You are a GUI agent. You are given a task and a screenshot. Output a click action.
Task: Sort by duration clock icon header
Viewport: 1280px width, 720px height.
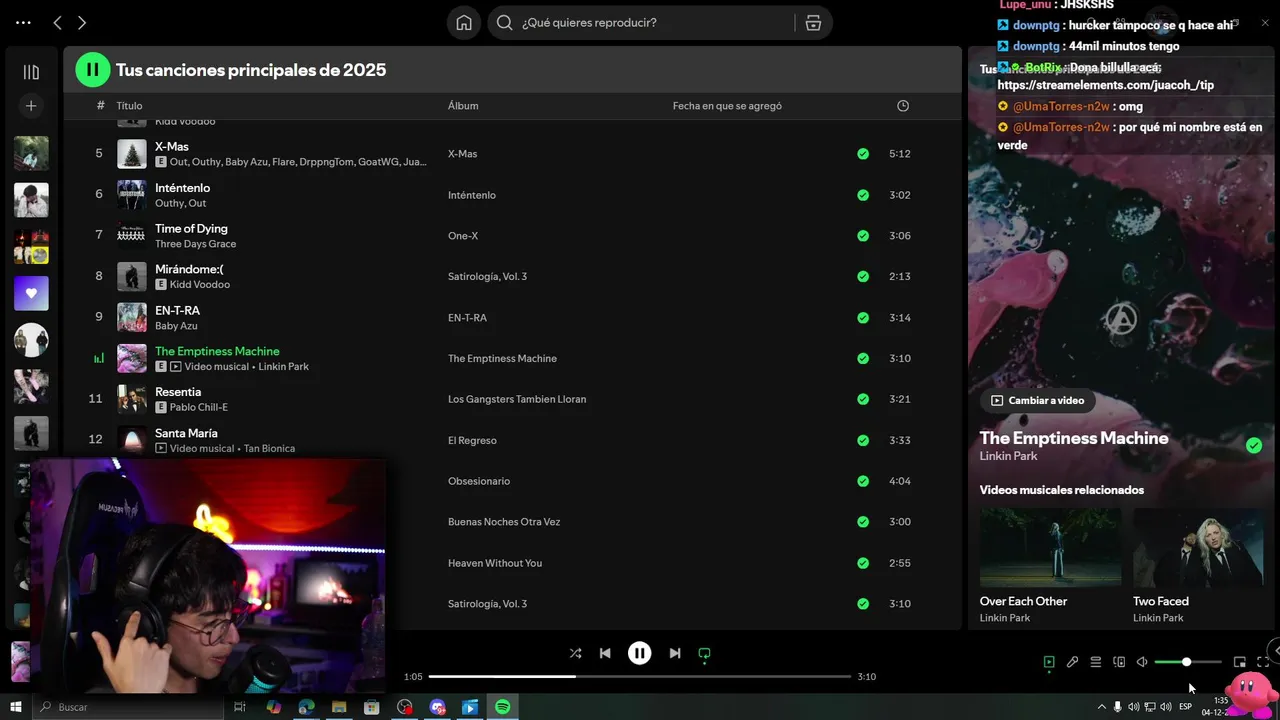903,106
